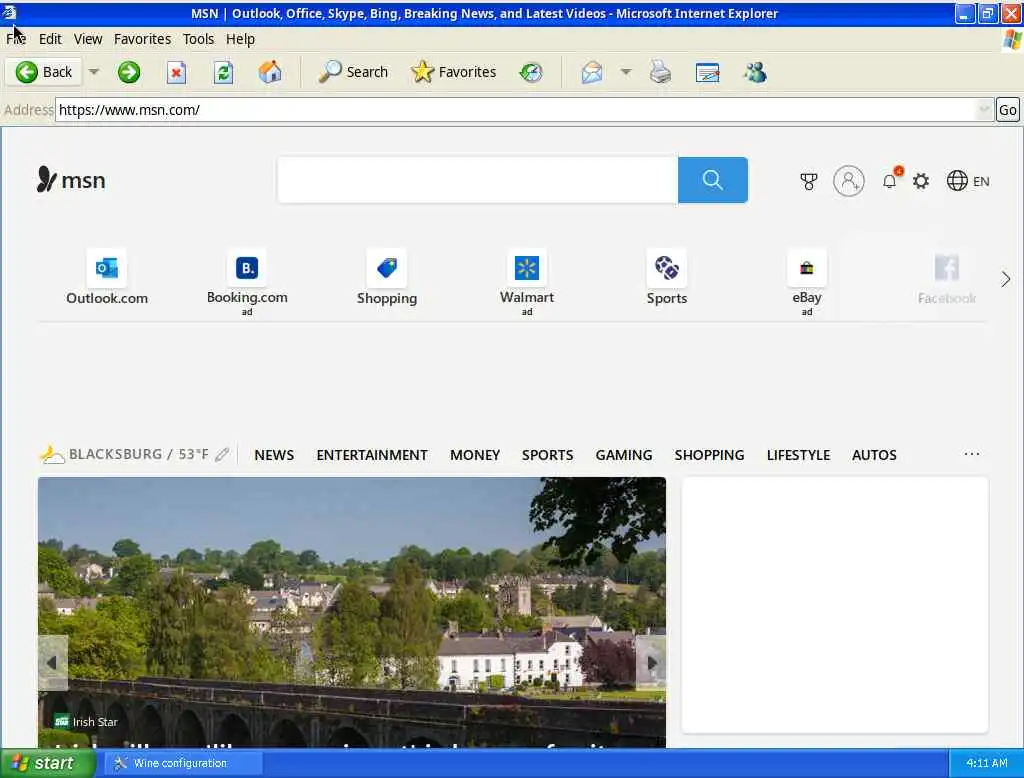The width and height of the screenshot is (1024, 778).
Task: Open the Favorites pane in toolbar
Action: (454, 72)
